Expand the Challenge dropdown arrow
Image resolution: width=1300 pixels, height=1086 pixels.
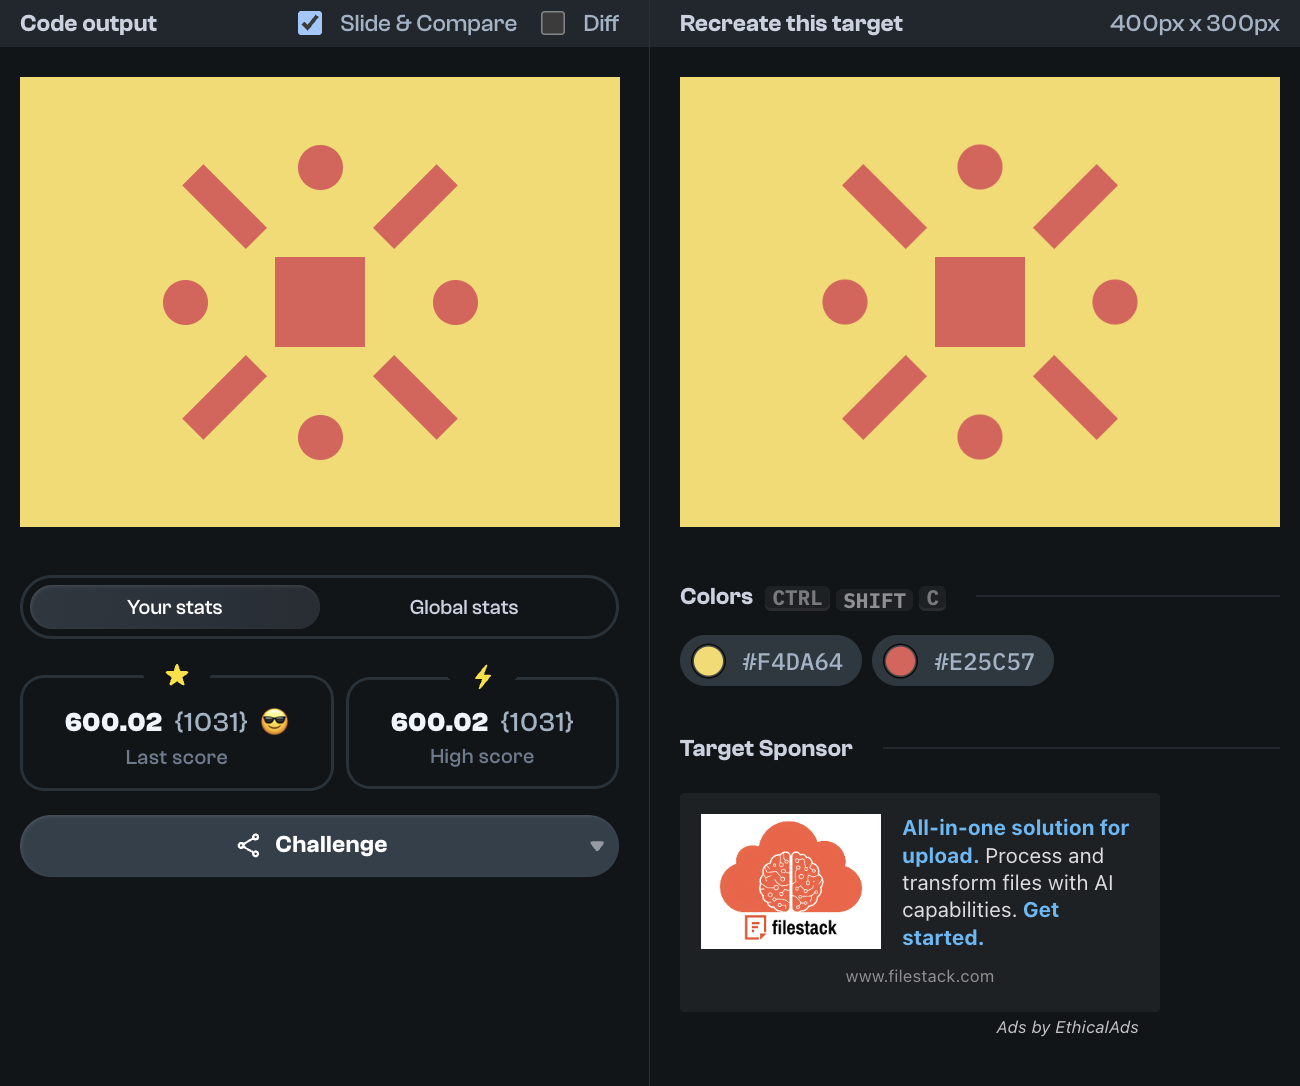point(597,846)
